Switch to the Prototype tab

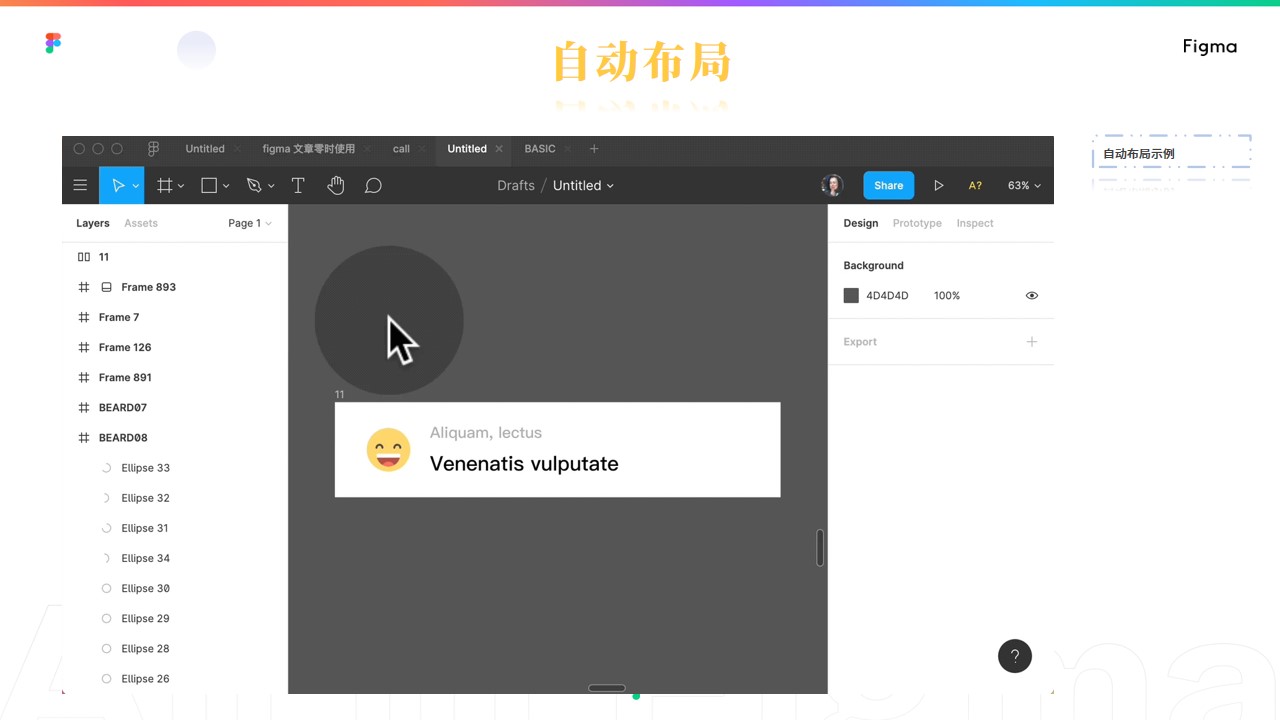coord(916,223)
